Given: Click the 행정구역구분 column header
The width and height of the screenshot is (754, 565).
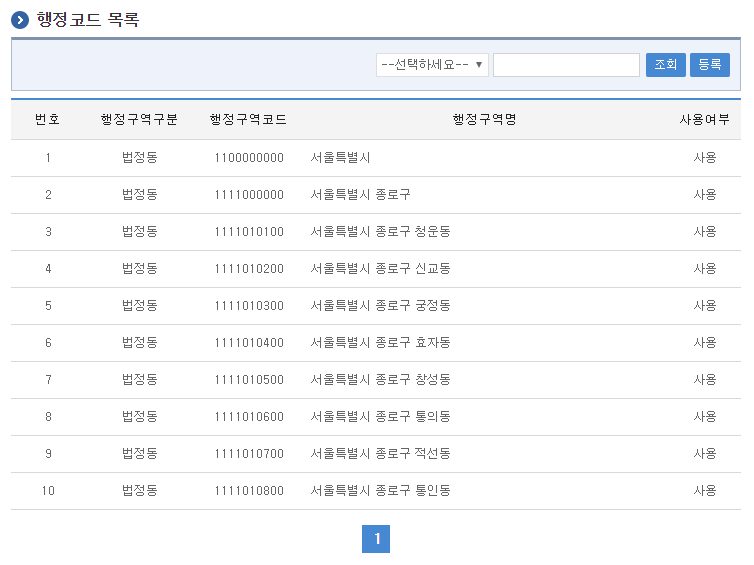Looking at the screenshot, I should click(139, 120).
